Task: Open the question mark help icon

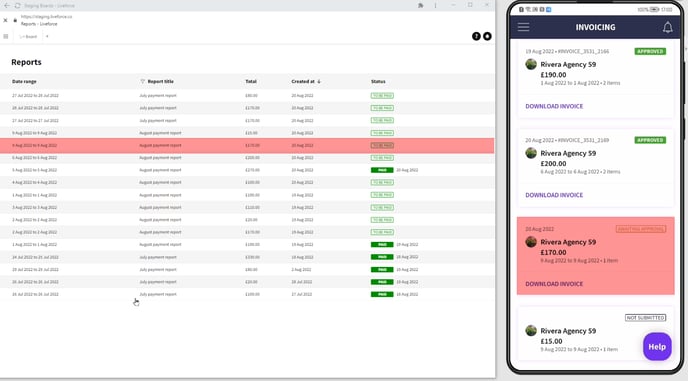Action: coord(476,36)
